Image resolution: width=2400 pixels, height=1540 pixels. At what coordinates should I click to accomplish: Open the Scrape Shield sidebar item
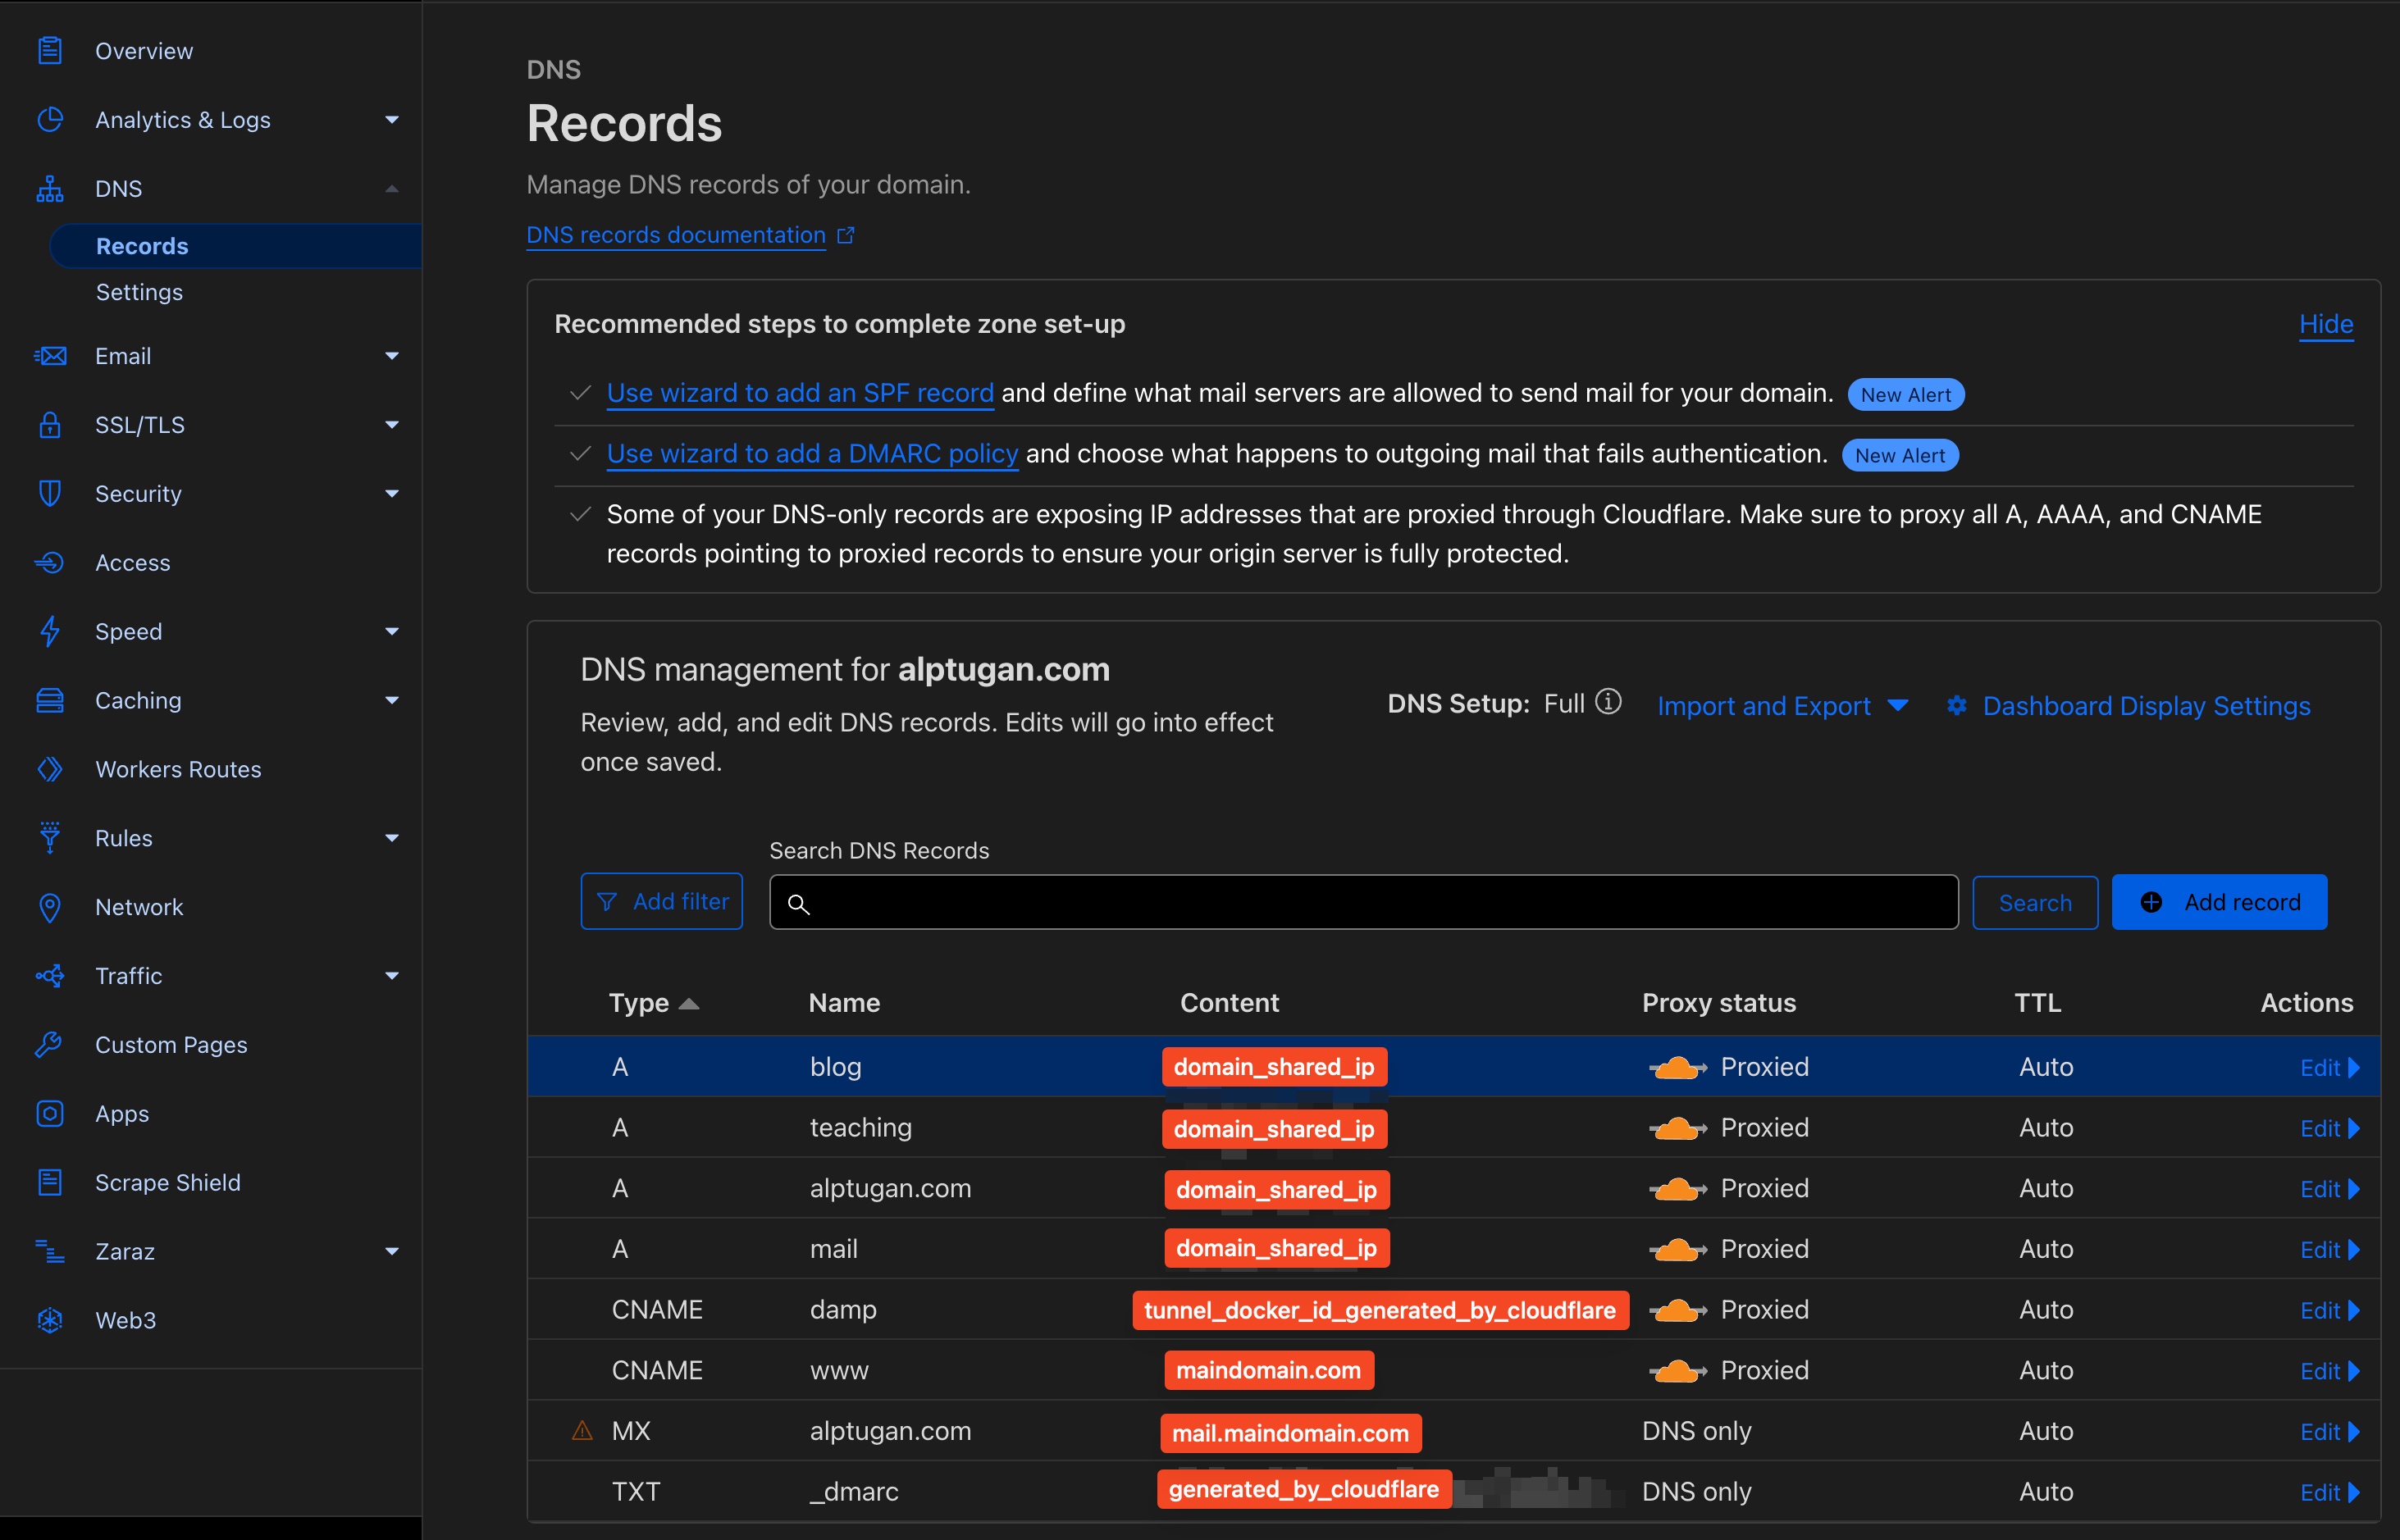(168, 1182)
